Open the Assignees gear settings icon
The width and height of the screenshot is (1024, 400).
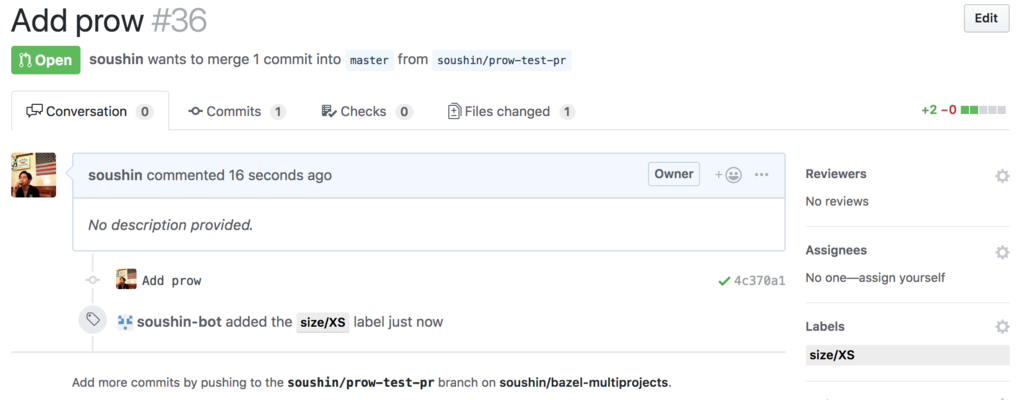pos(1002,252)
